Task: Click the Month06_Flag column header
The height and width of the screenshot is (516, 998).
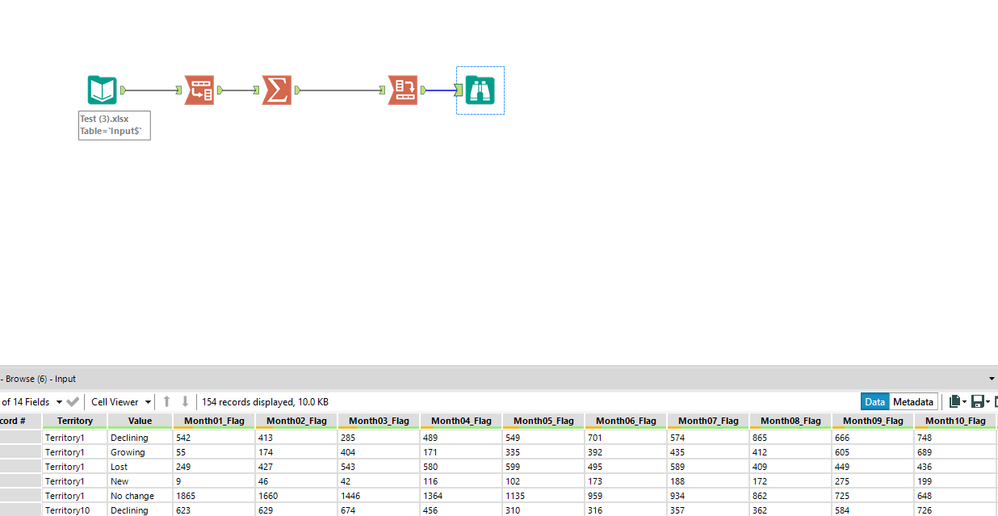Action: coord(626,421)
